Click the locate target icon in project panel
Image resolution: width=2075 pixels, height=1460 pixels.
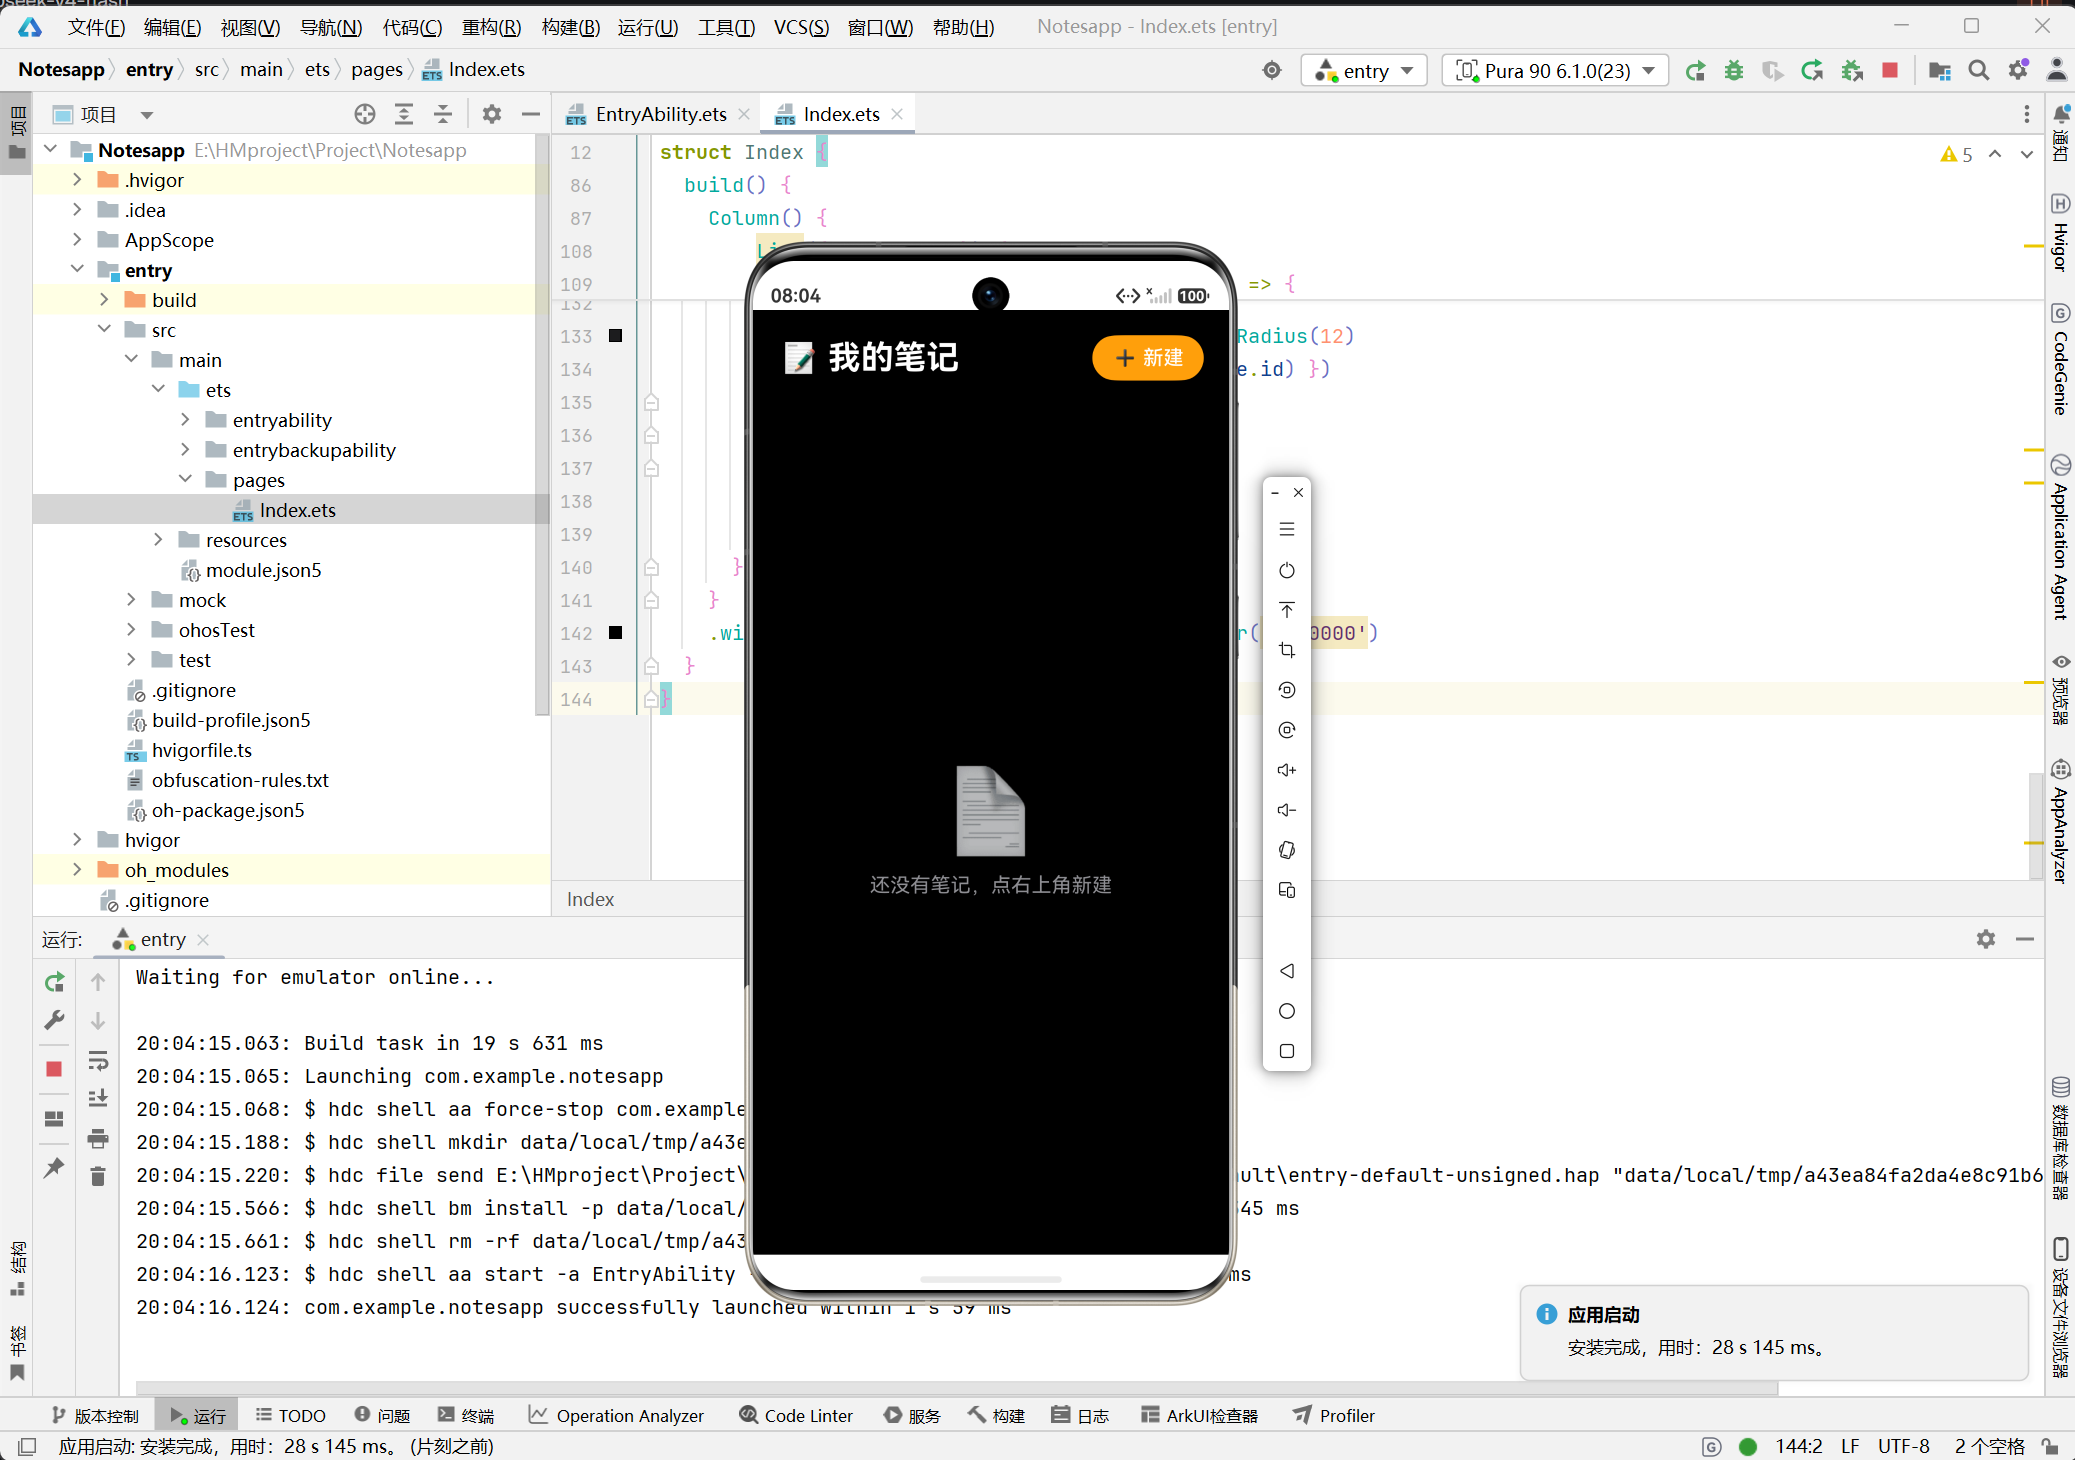click(x=365, y=115)
